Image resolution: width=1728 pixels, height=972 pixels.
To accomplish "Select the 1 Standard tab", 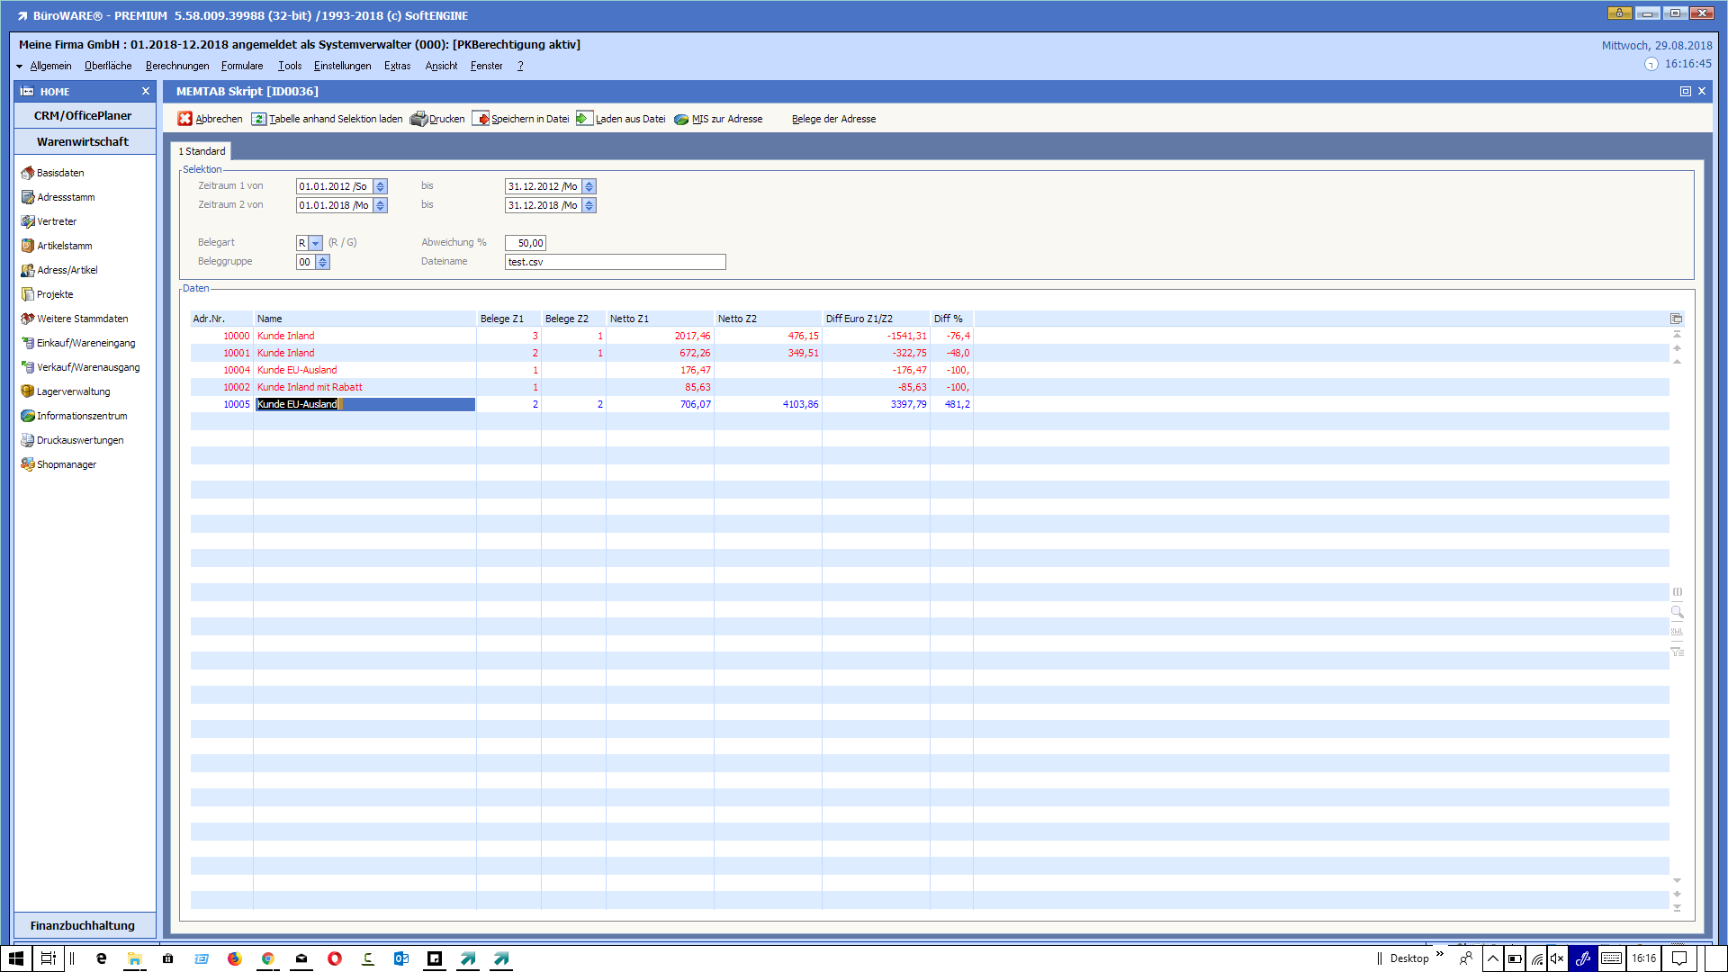I will (x=202, y=152).
